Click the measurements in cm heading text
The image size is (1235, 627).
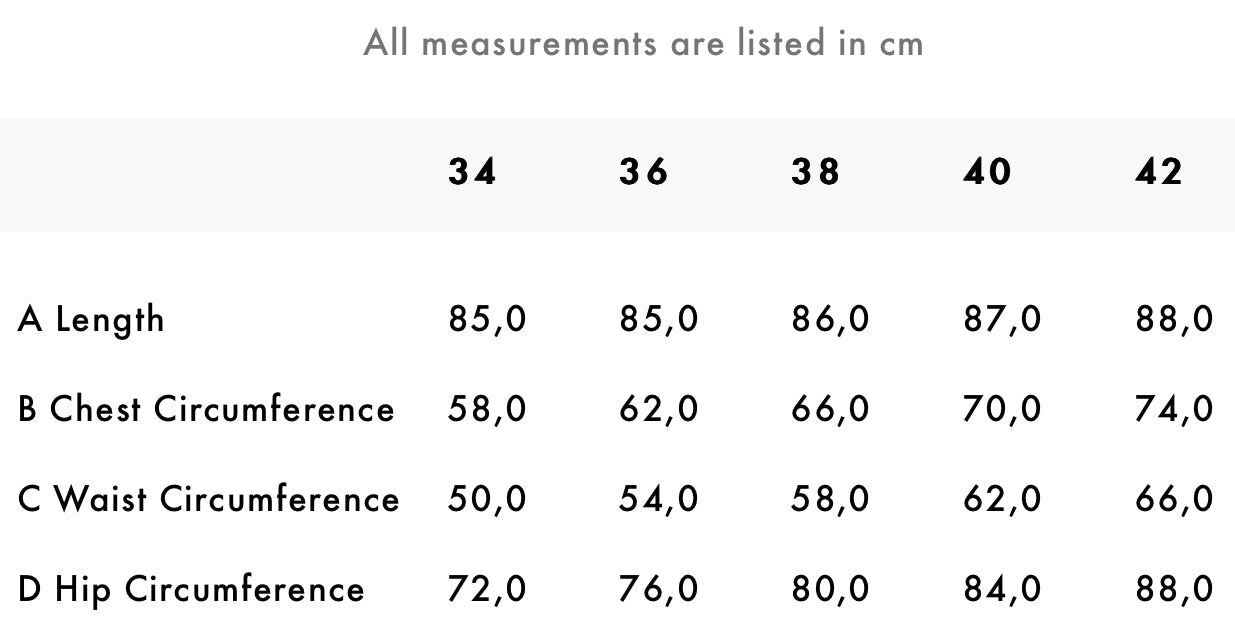coord(643,43)
